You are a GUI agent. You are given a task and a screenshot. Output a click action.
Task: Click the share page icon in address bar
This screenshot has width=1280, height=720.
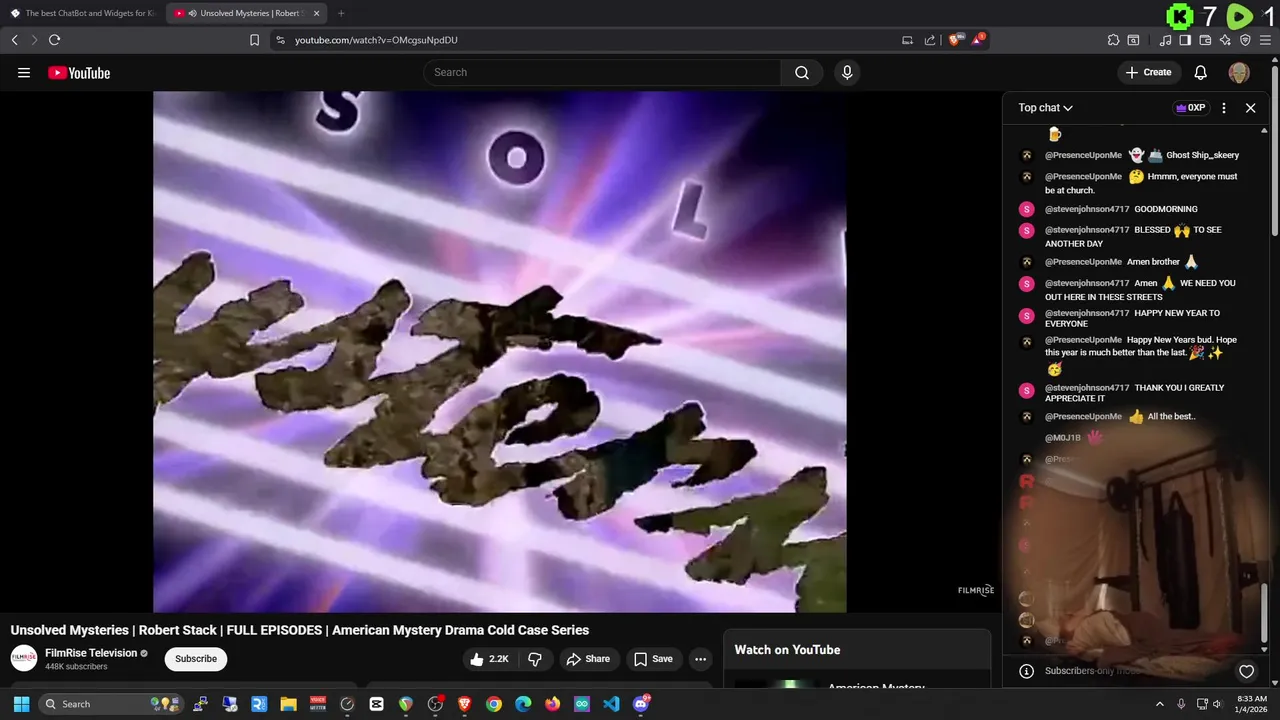(x=930, y=40)
